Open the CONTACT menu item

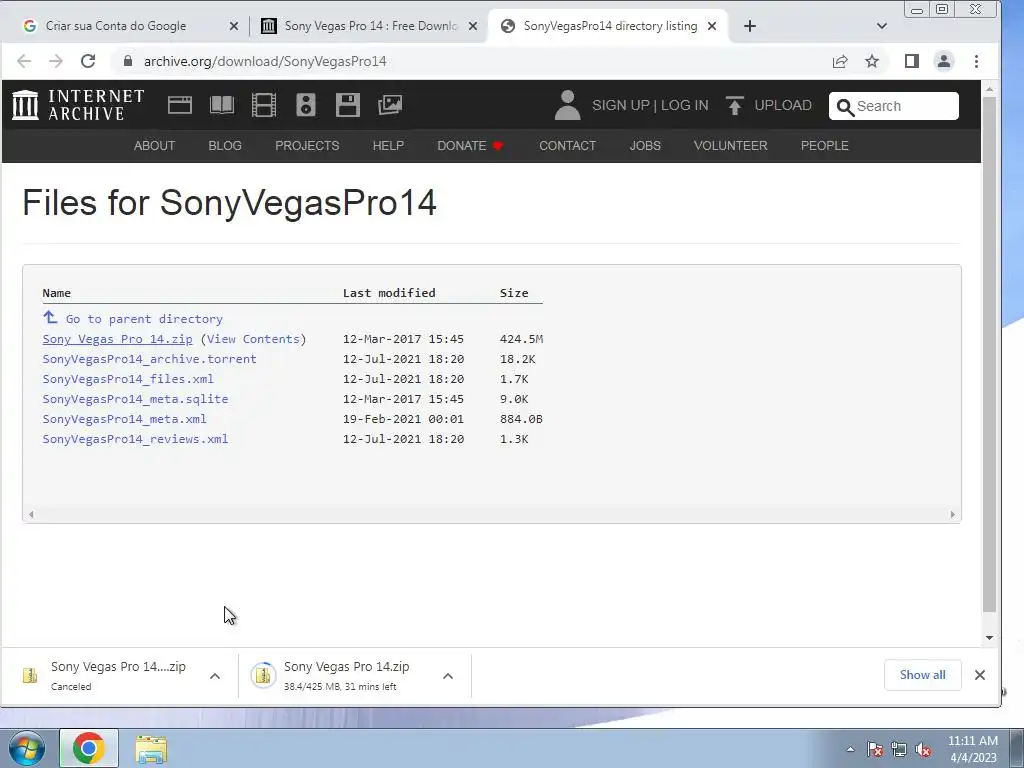tap(568, 146)
